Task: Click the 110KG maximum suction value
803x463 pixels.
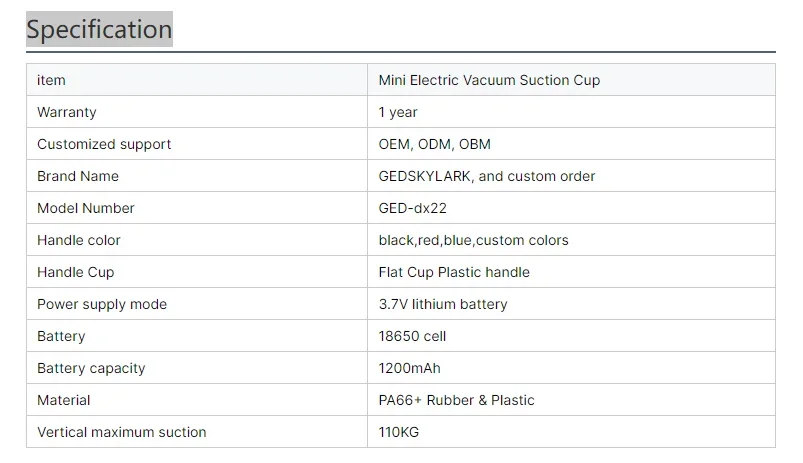Action: click(398, 432)
